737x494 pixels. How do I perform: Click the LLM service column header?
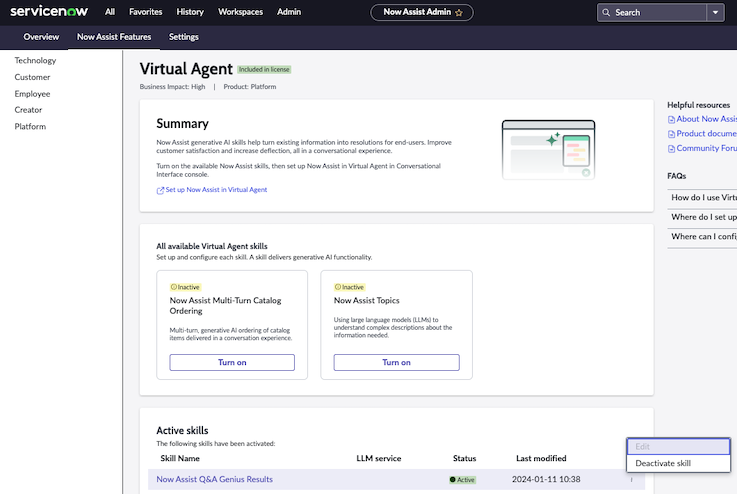(379, 458)
